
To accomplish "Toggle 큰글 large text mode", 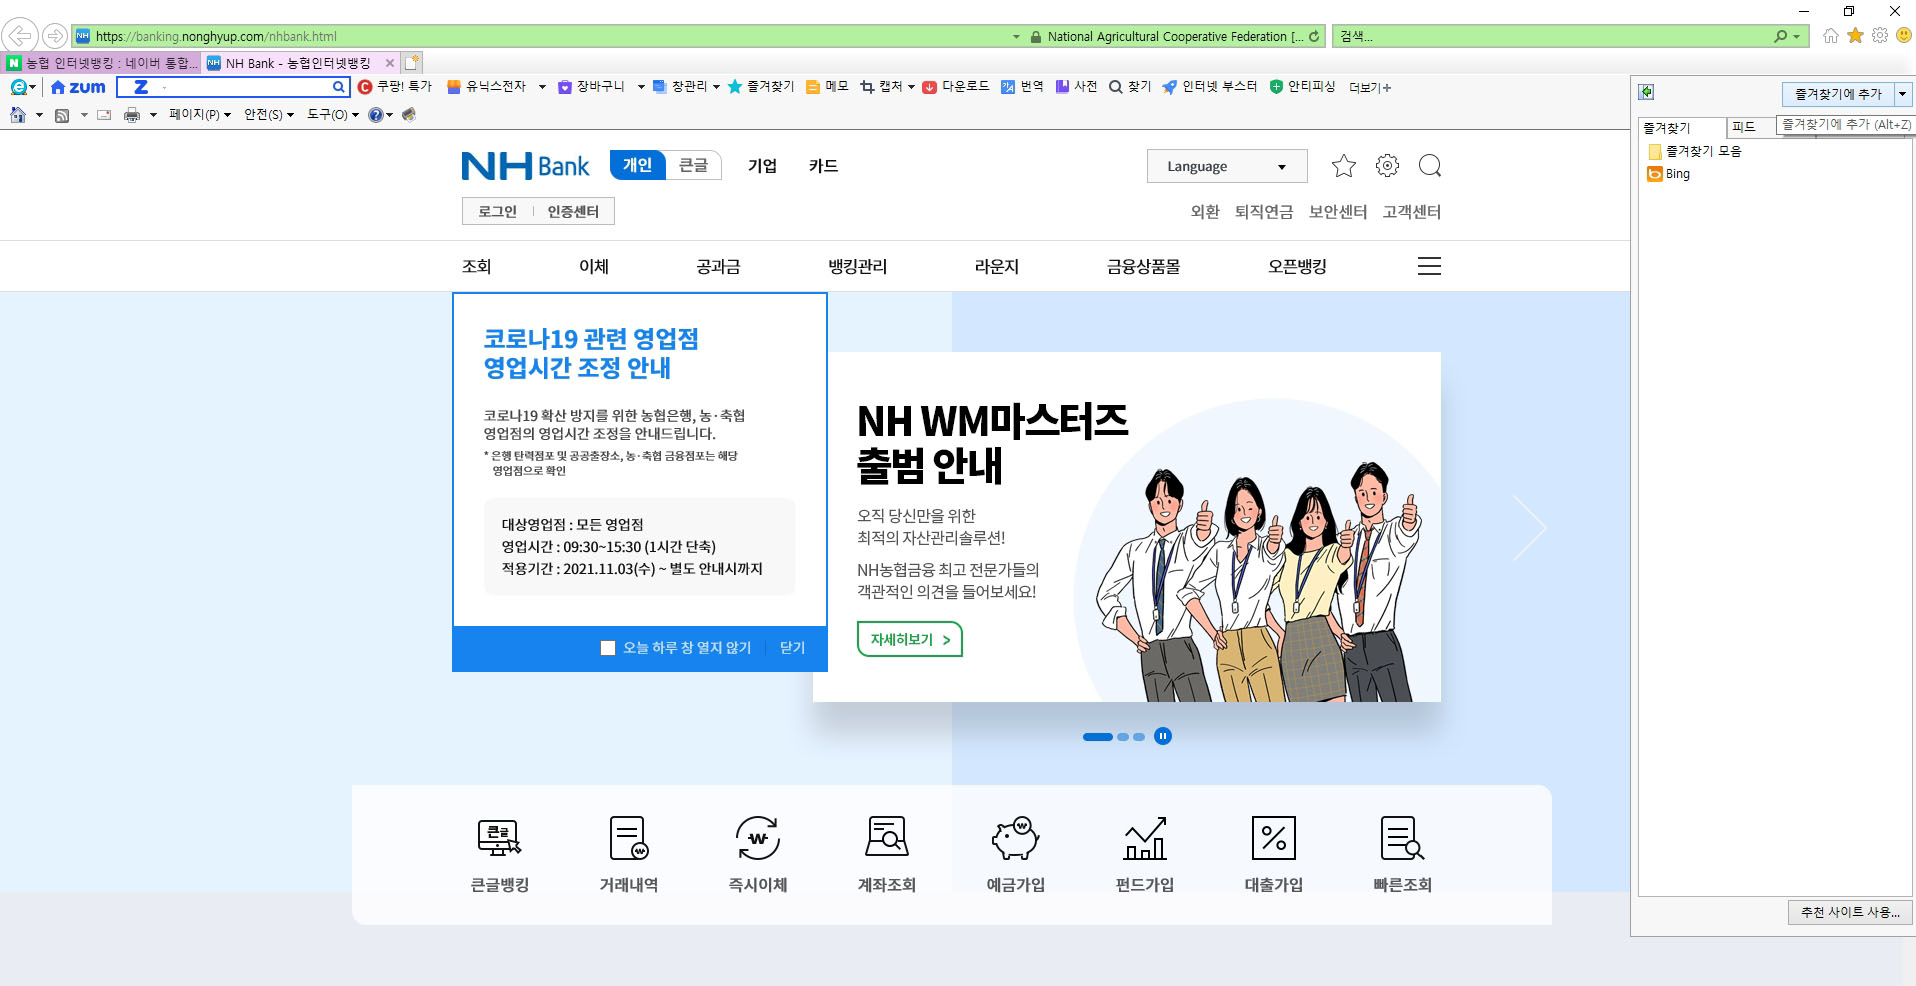I will (x=693, y=165).
